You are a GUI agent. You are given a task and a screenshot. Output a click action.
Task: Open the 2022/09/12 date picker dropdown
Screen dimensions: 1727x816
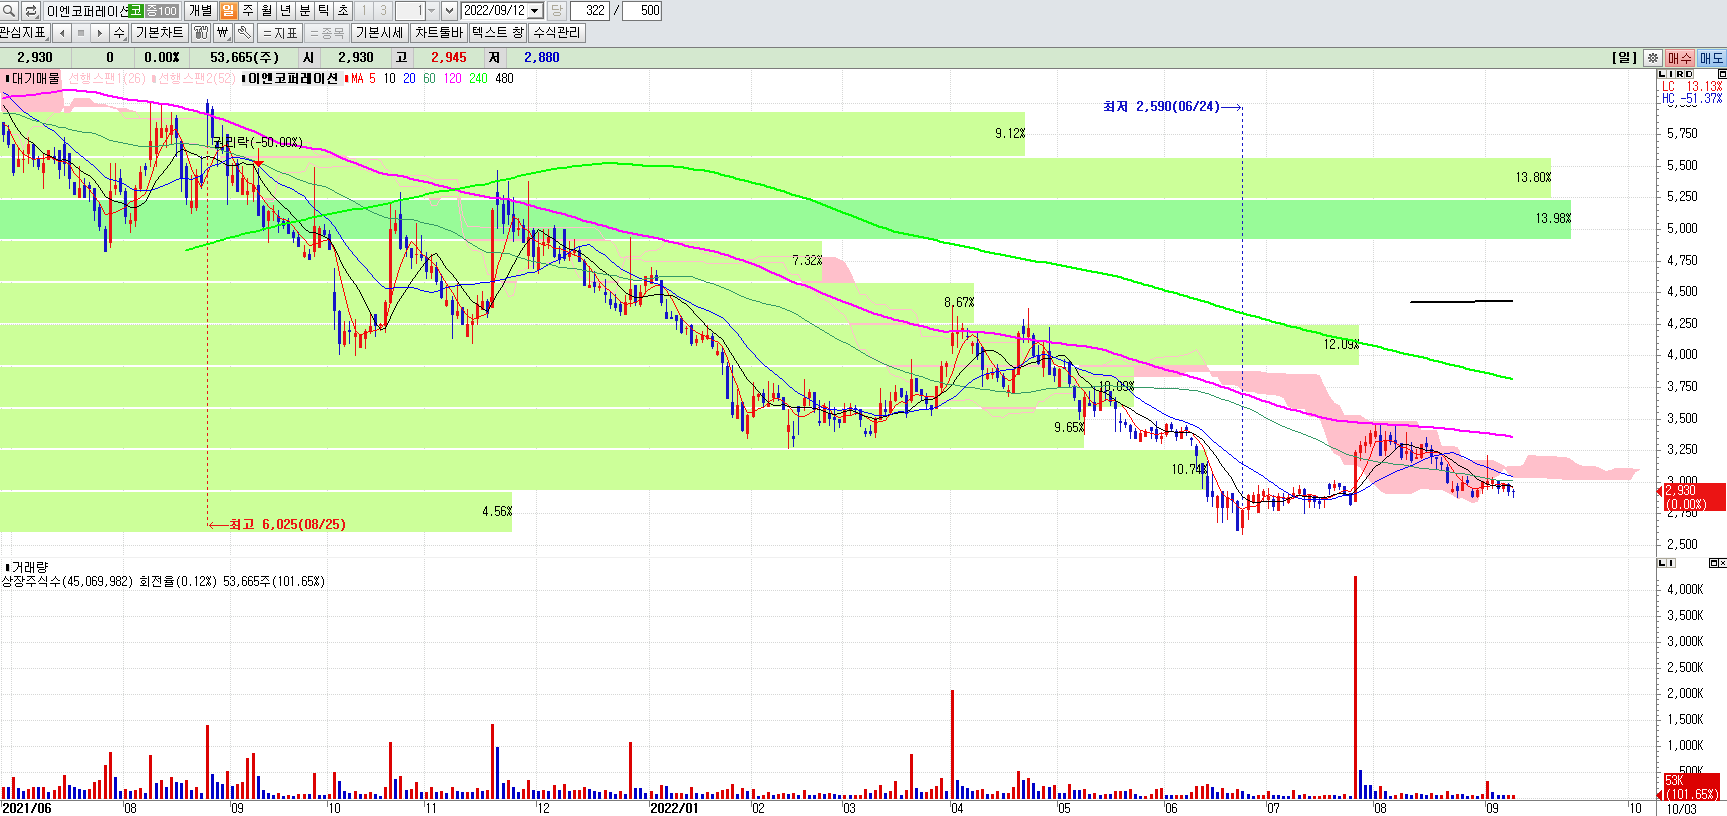click(535, 10)
